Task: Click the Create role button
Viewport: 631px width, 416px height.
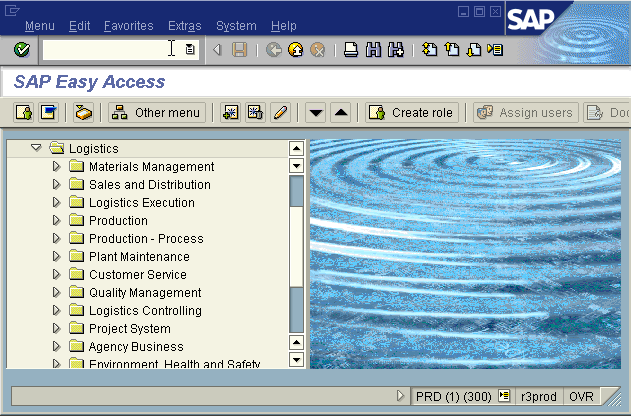Action: pos(412,113)
